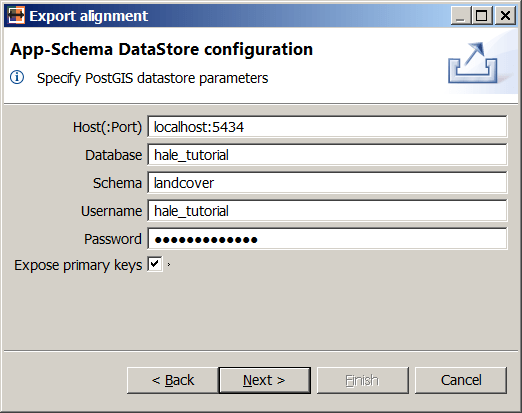Maximize the Export alignment window
Image resolution: width=522 pixels, height=413 pixels.
(x=482, y=15)
